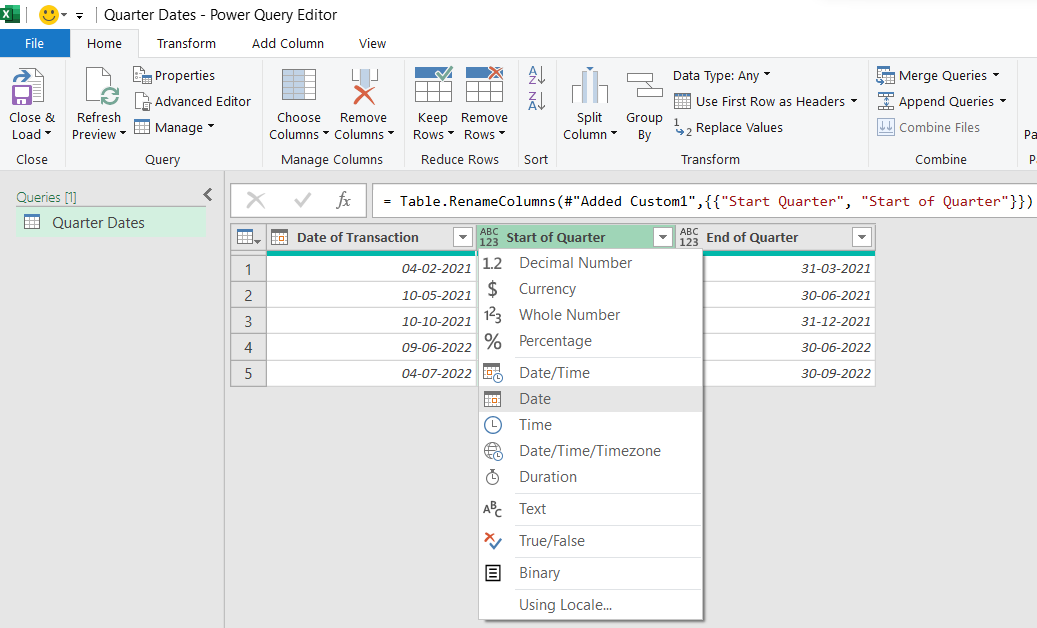1037x628 pixels.
Task: Choose Whole Number data type
Action: pos(590,315)
